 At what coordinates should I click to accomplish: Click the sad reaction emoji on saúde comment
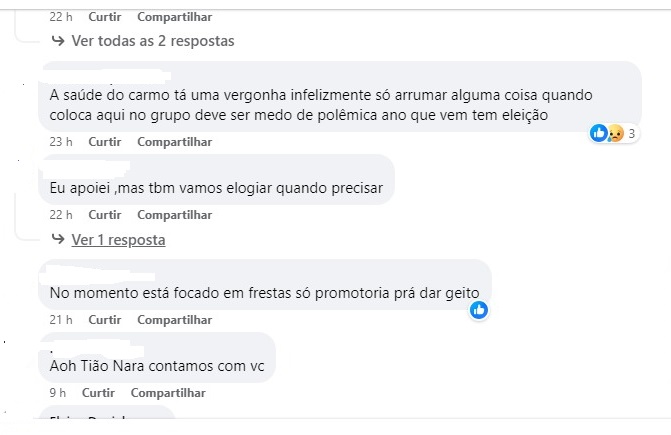click(615, 133)
